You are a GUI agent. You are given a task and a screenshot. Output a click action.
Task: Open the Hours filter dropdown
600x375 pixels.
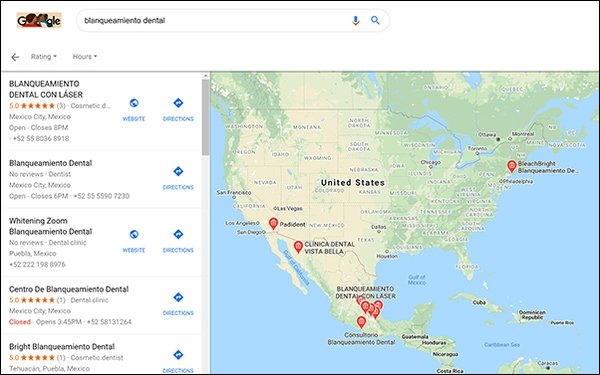click(85, 57)
